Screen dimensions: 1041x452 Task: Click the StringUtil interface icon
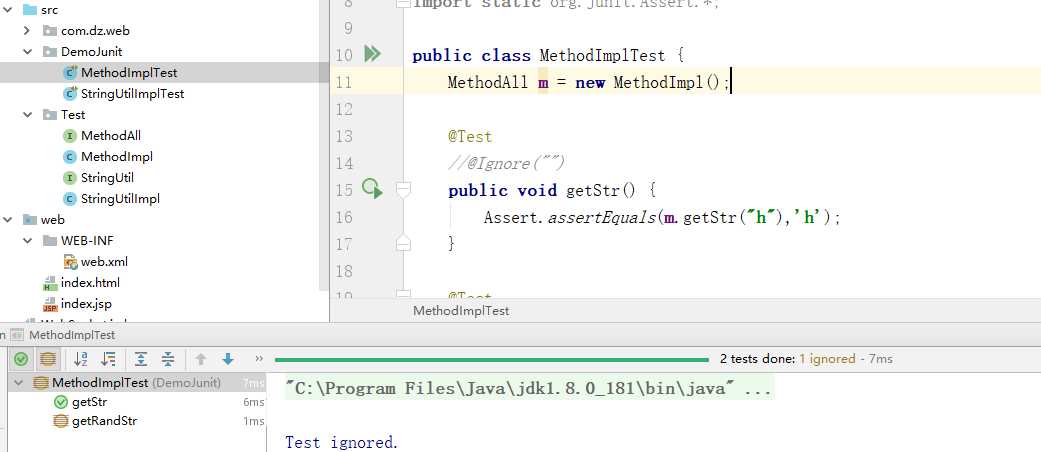70,178
